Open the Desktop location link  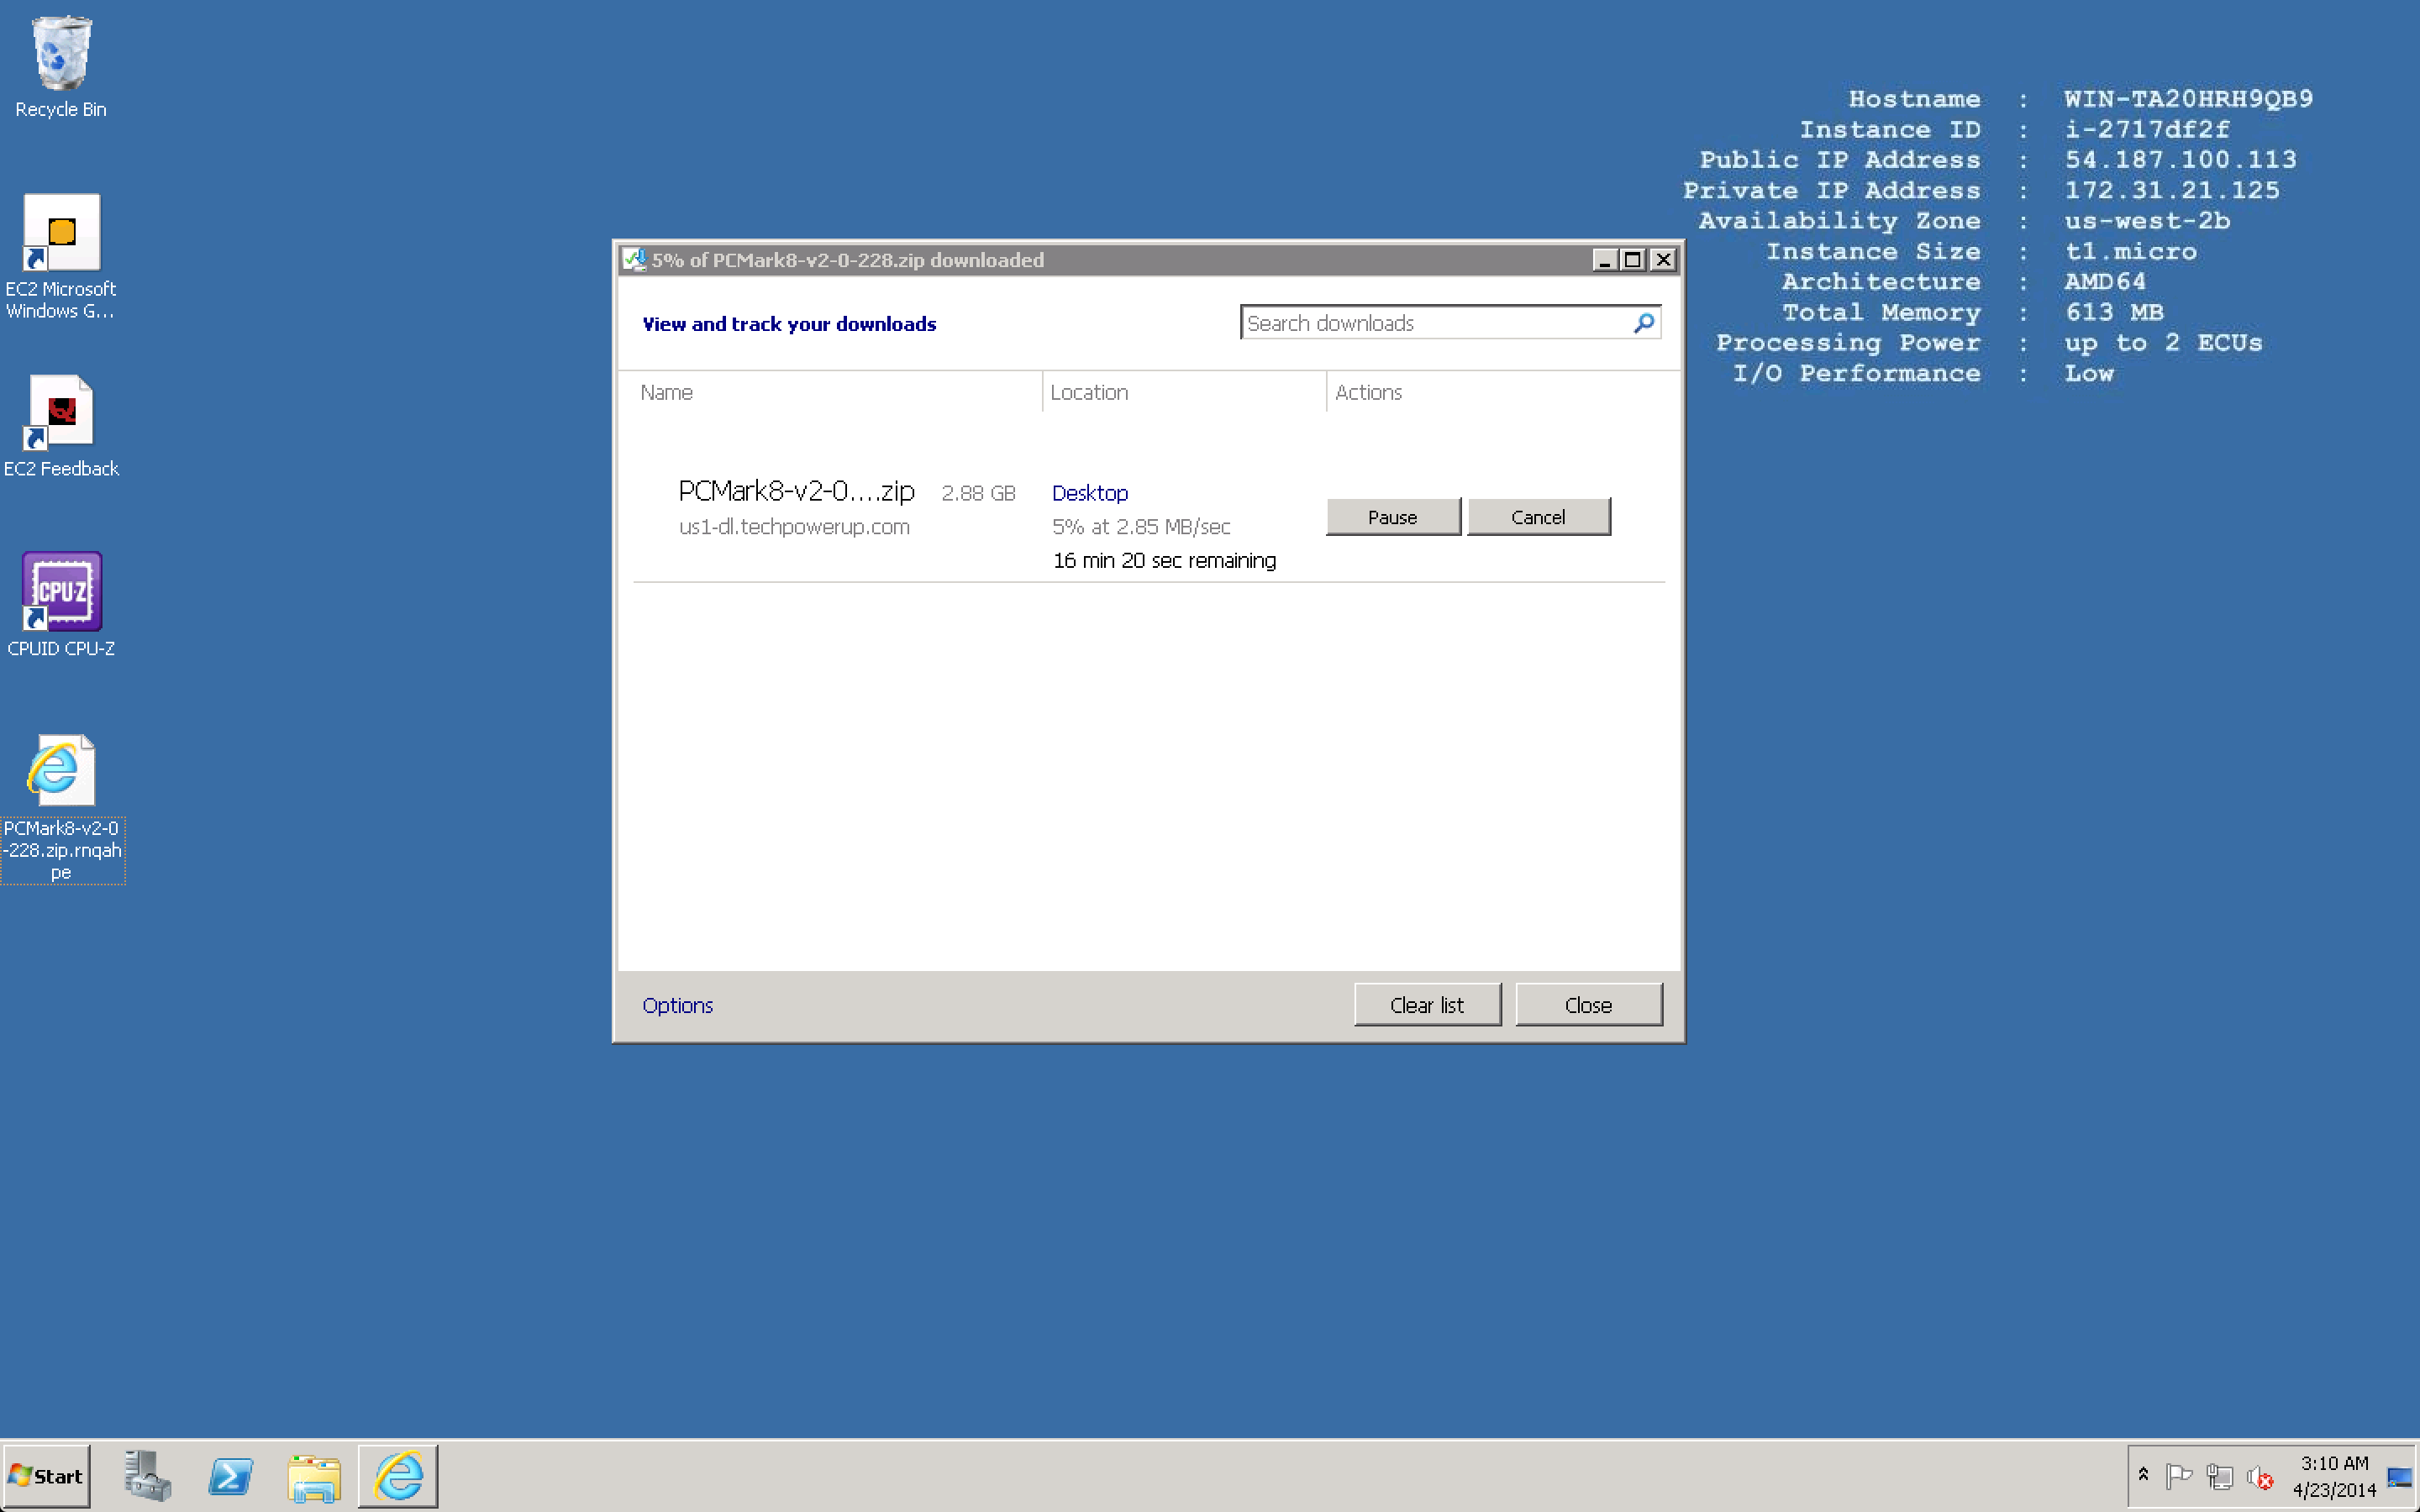tap(1089, 493)
